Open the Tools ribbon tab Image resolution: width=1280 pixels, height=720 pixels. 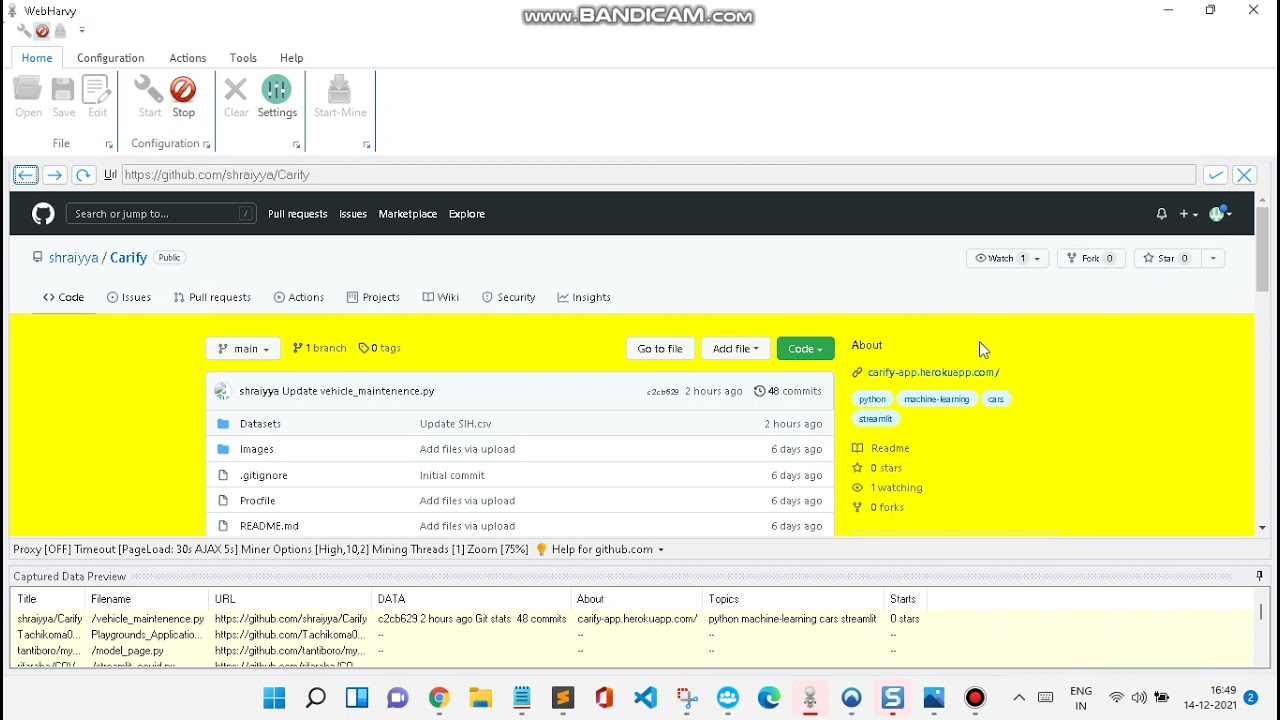(243, 58)
